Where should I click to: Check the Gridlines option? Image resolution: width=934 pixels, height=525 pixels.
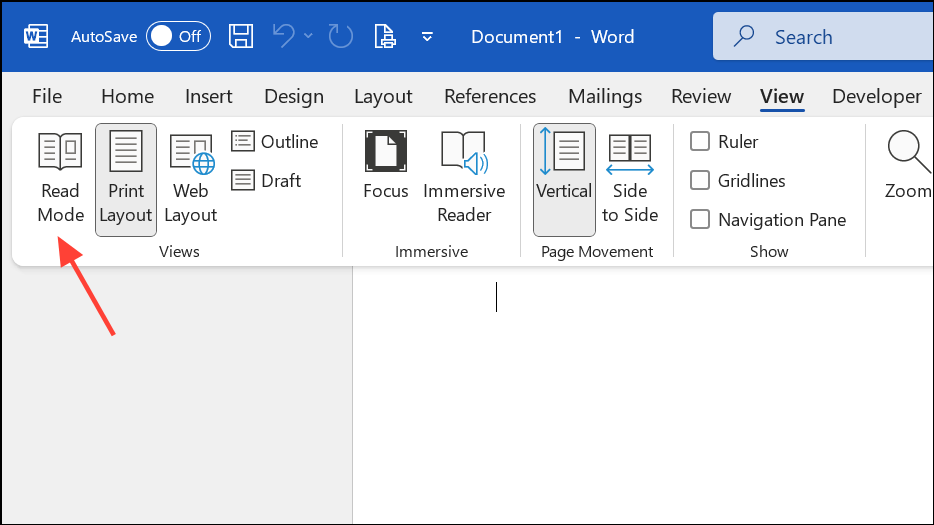pos(701,181)
